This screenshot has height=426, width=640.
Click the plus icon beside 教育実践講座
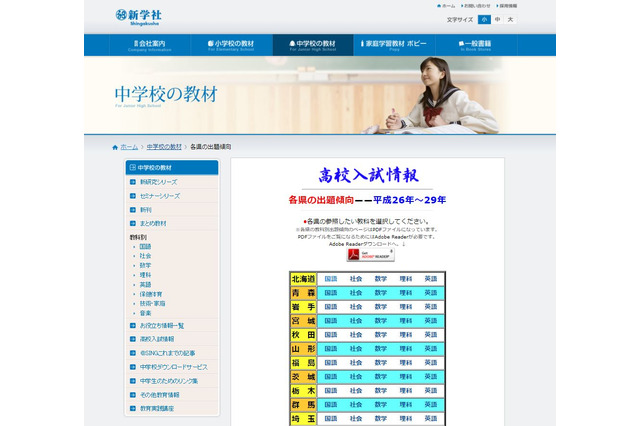(x=133, y=408)
